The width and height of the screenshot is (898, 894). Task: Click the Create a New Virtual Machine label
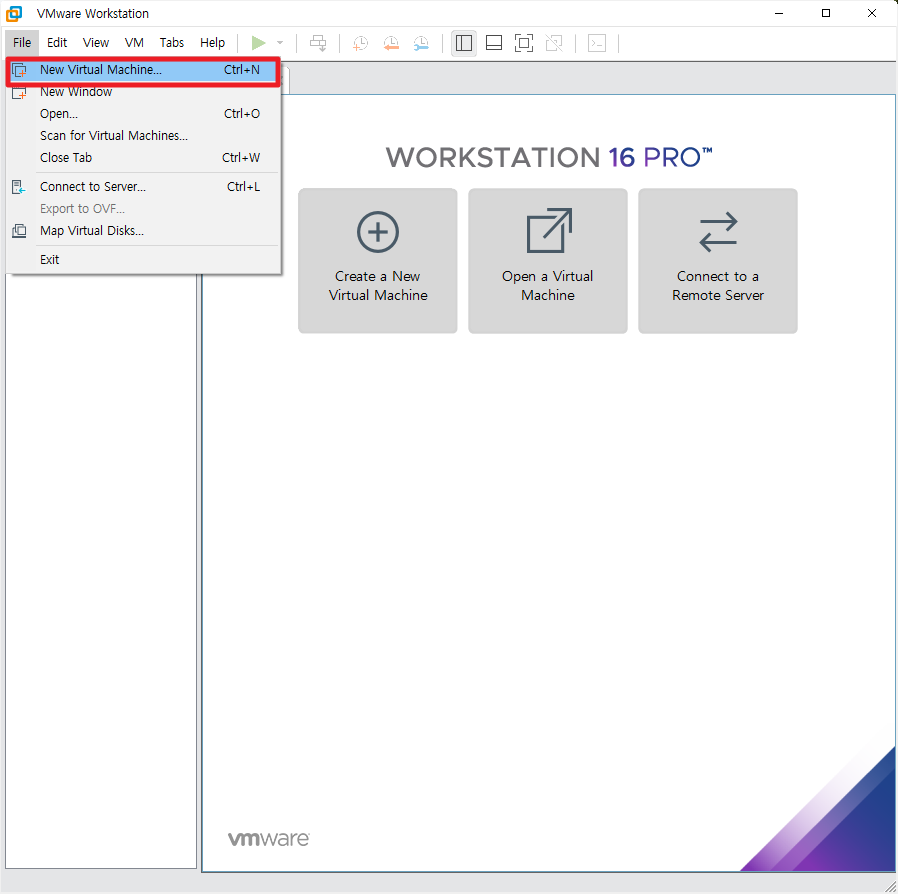pyautogui.click(x=378, y=286)
